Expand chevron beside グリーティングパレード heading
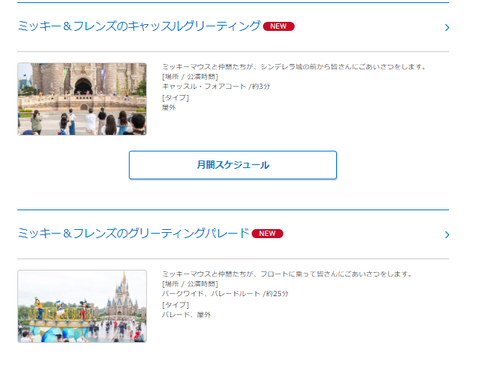 (x=447, y=235)
